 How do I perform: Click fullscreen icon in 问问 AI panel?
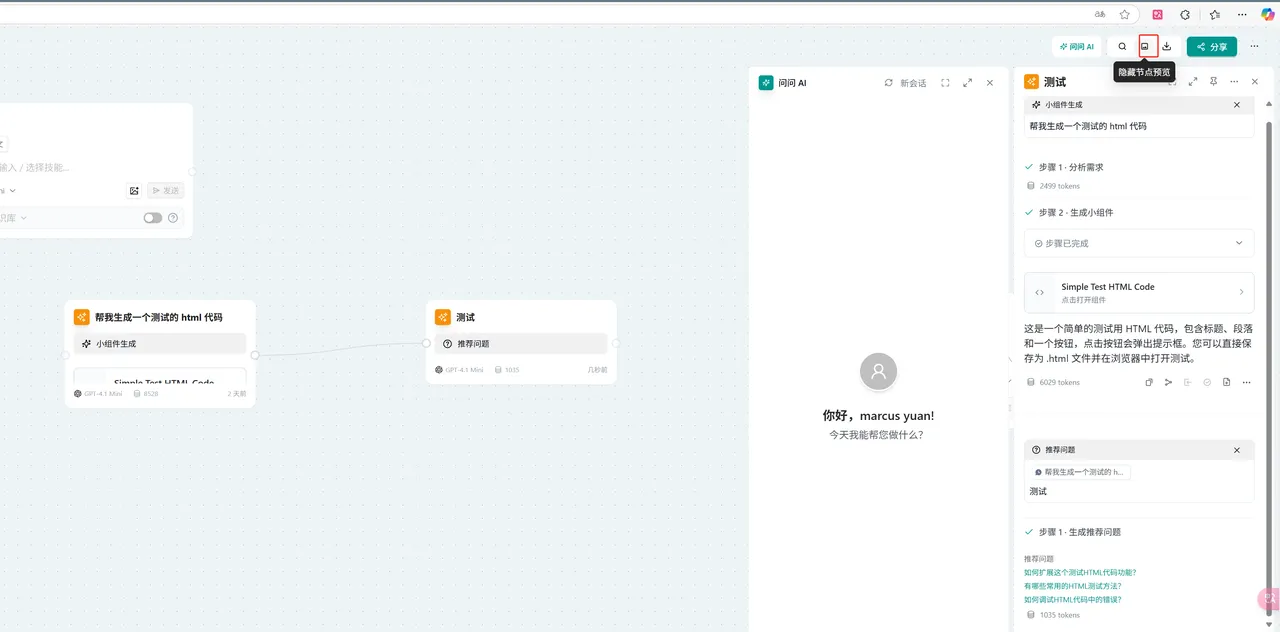(x=945, y=83)
